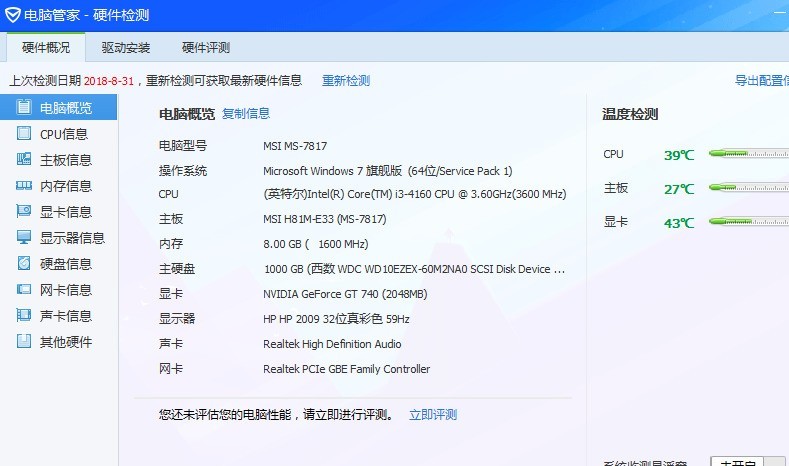This screenshot has height=466, width=789.
Task: Open 显示器信息 monitor details
Action: 72,238
